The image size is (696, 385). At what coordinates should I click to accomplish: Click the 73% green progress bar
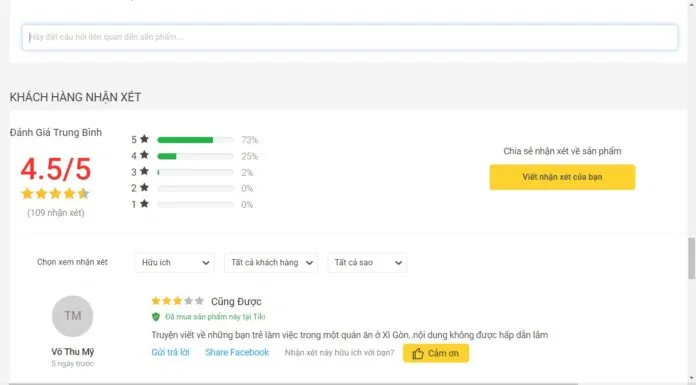(195, 140)
